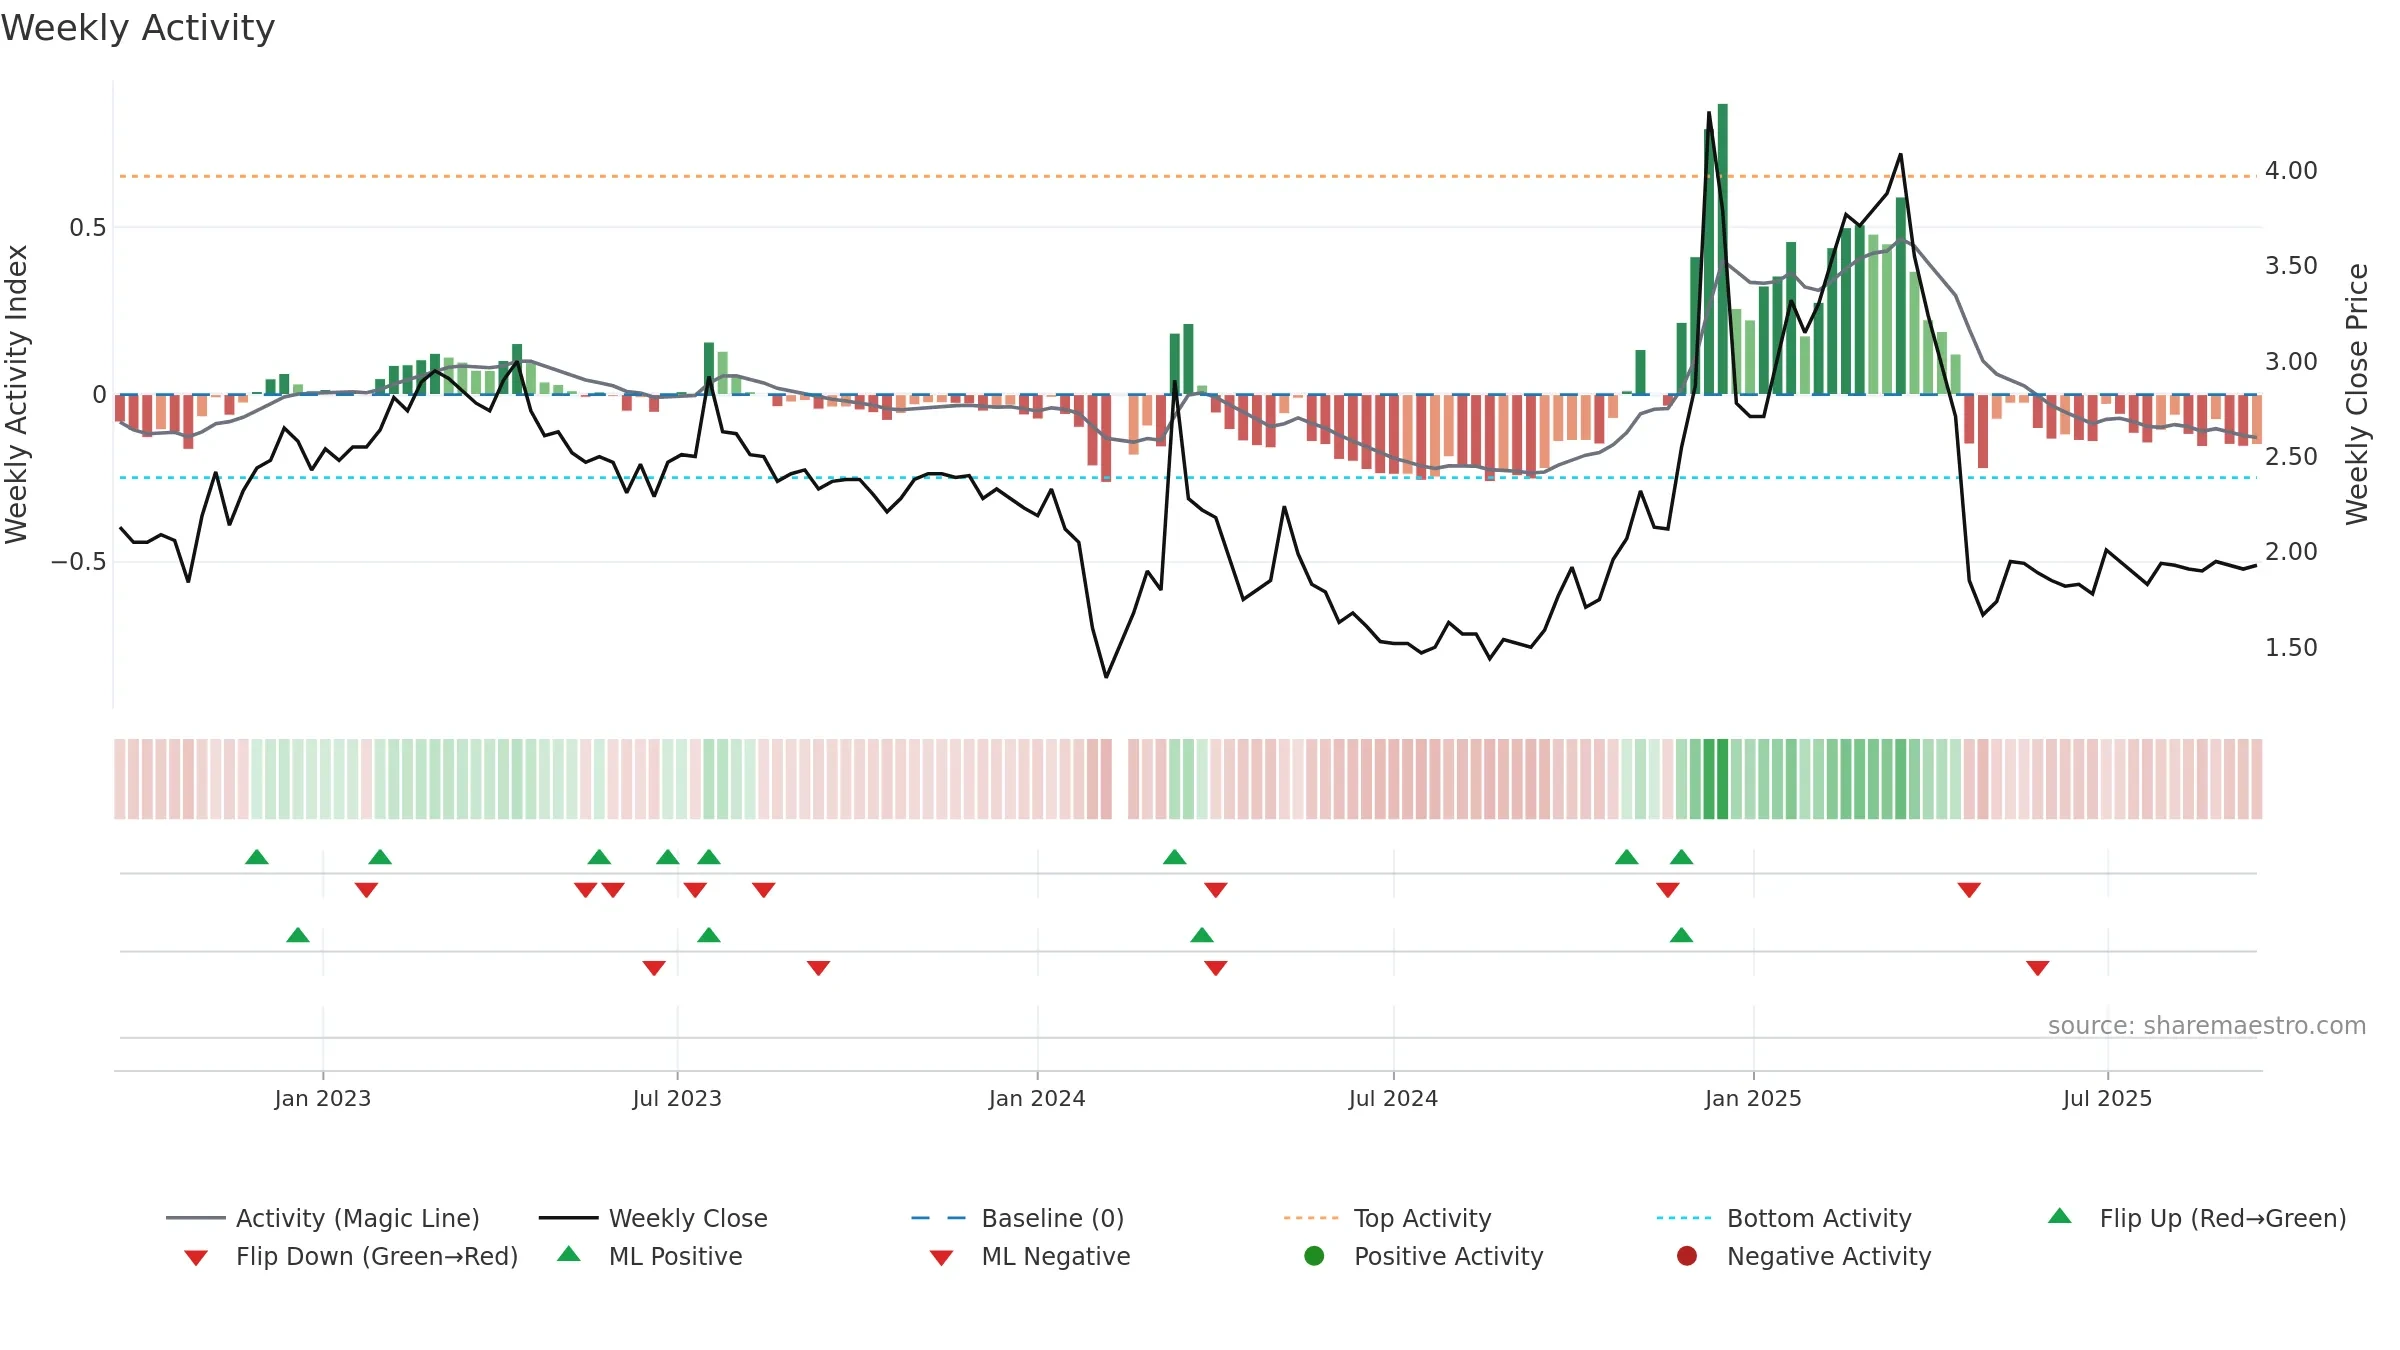
Task: Click the Jul 2023 x-axis label
Action: [x=677, y=1099]
